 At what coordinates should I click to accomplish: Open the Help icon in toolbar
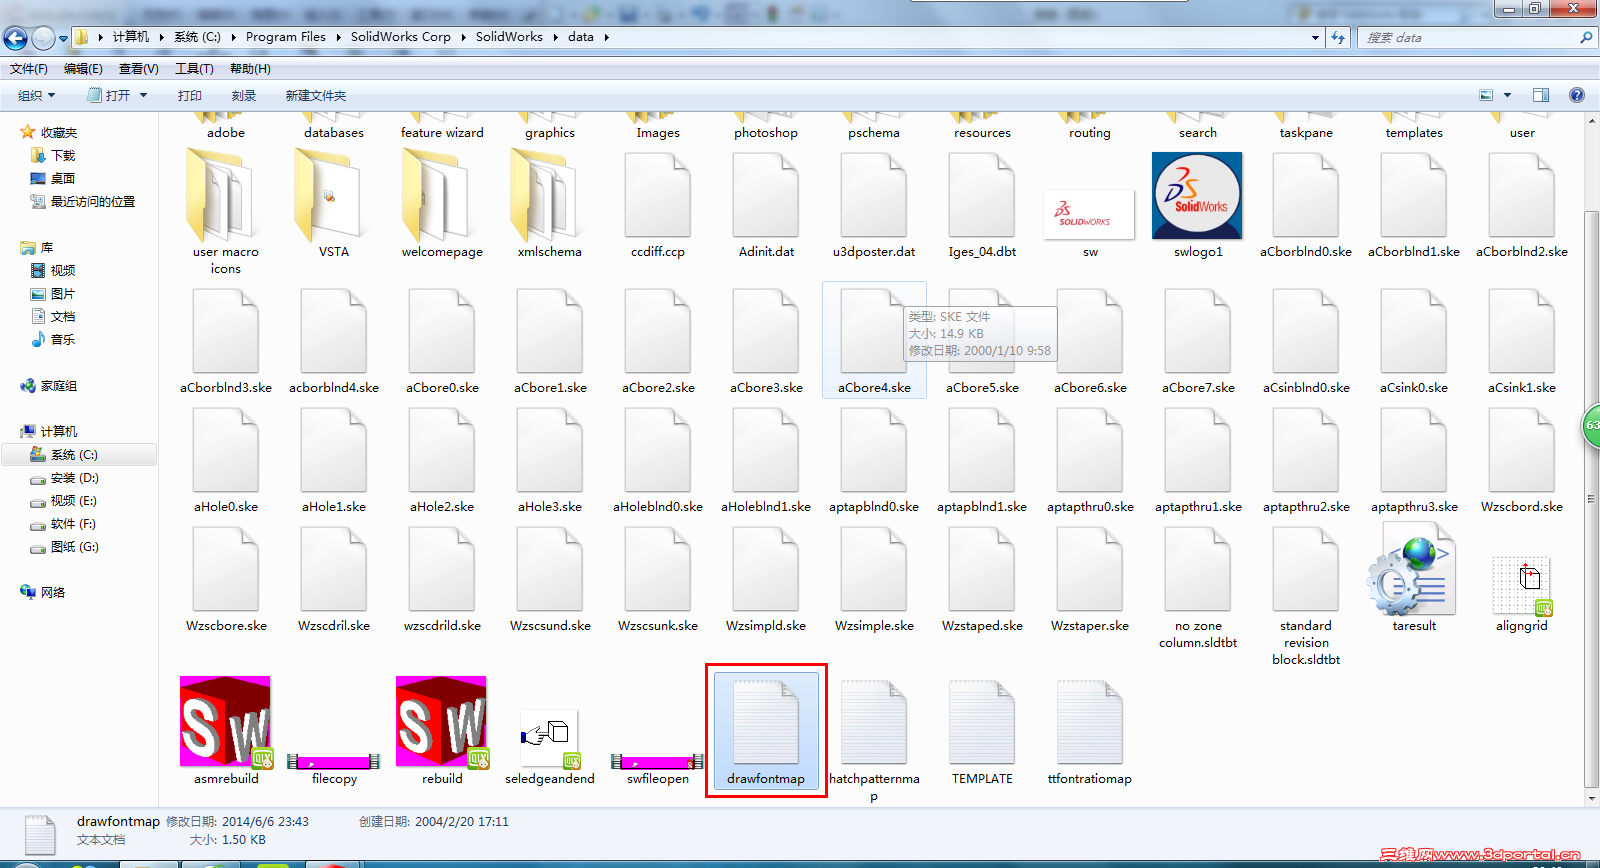[x=1577, y=95]
